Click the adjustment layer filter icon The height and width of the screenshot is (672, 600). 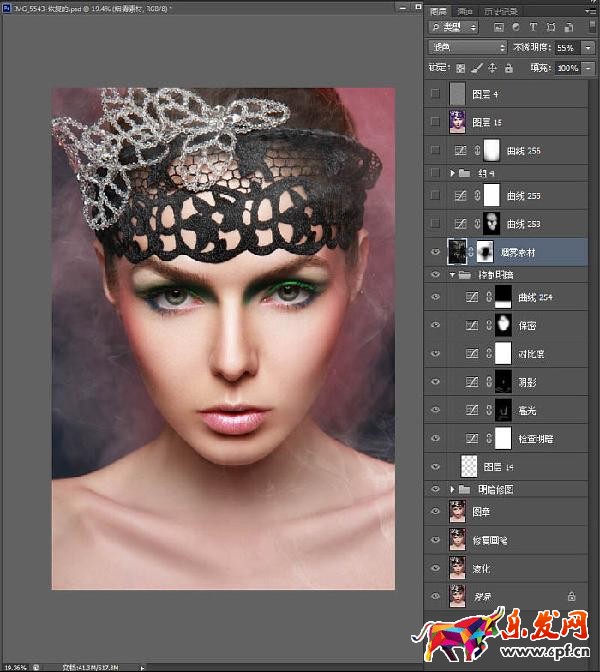coord(515,27)
